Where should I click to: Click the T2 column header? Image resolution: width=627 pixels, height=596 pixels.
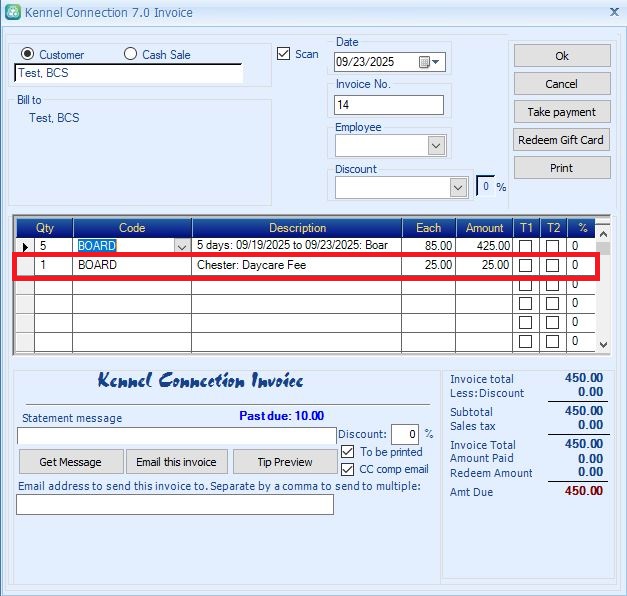(553, 228)
